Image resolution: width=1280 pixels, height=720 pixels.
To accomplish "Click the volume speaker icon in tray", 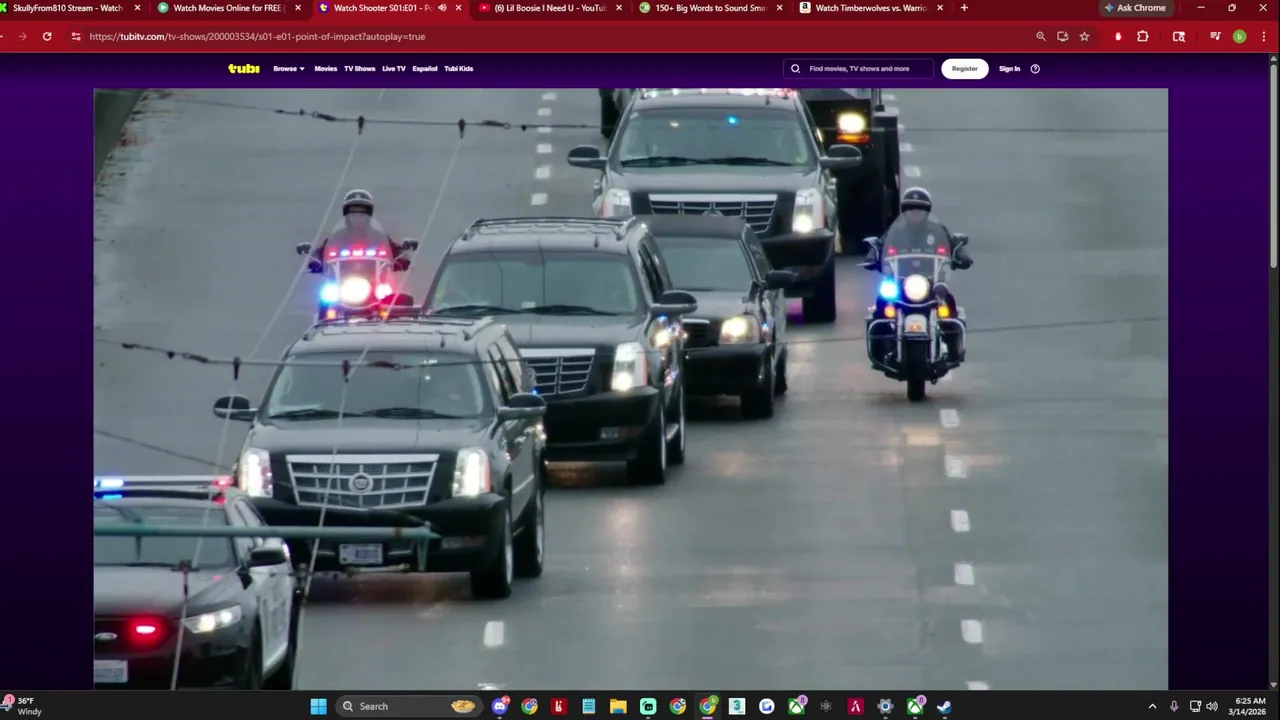I will 1212,706.
